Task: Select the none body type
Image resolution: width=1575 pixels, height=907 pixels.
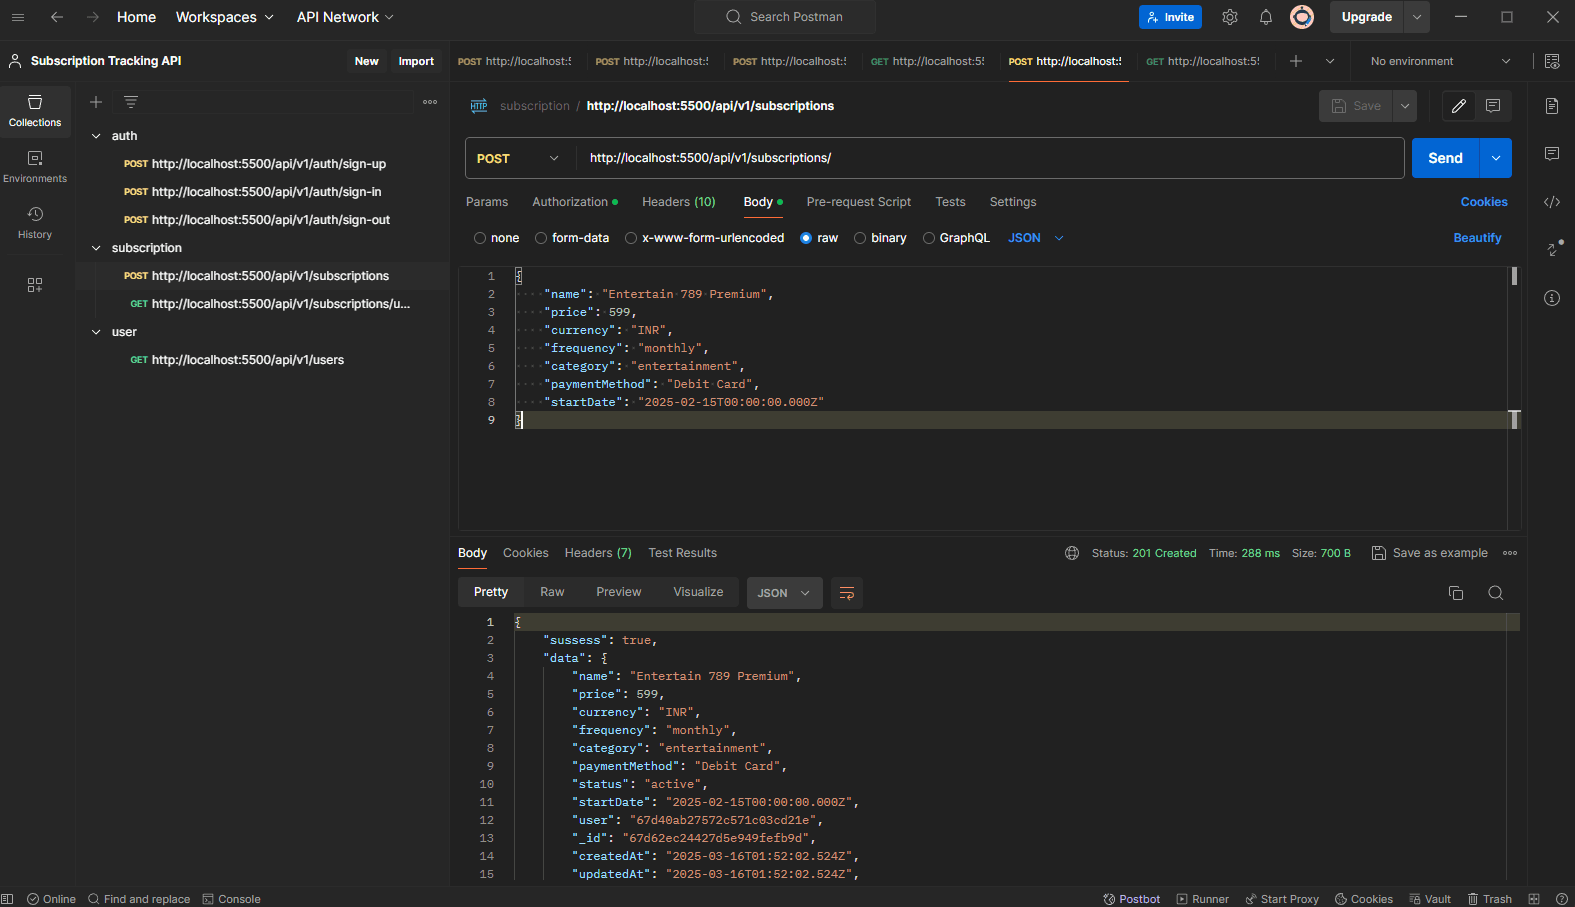Action: (480, 238)
